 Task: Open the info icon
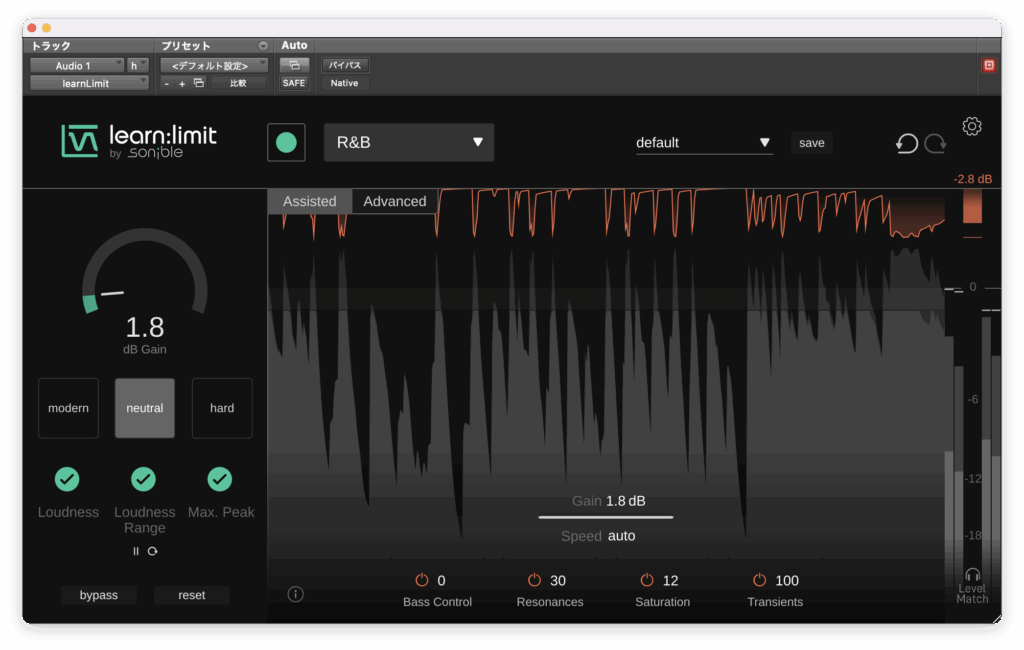(295, 594)
